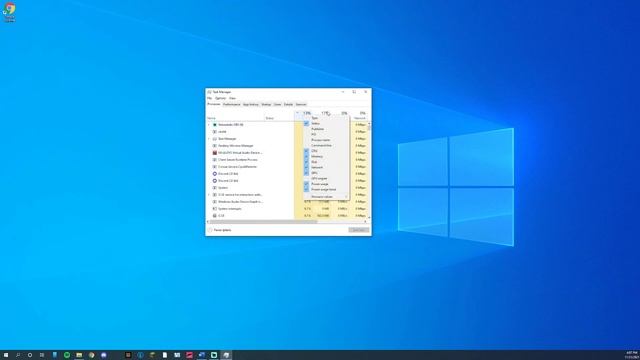Enable the GPU engine column
This screenshot has width=640, height=360.
[327, 178]
